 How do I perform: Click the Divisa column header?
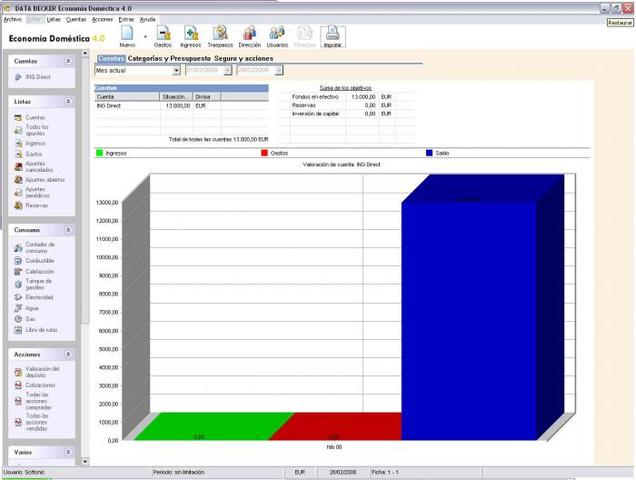(207, 97)
